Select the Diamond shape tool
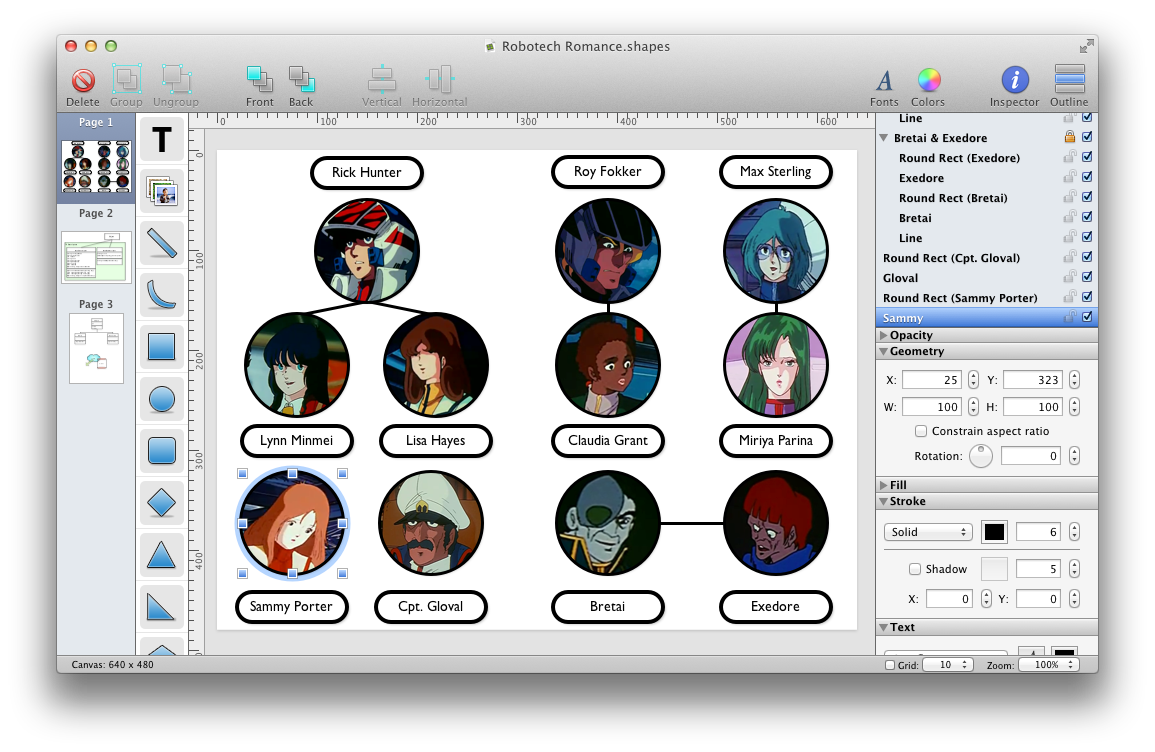1155x752 pixels. (x=161, y=503)
